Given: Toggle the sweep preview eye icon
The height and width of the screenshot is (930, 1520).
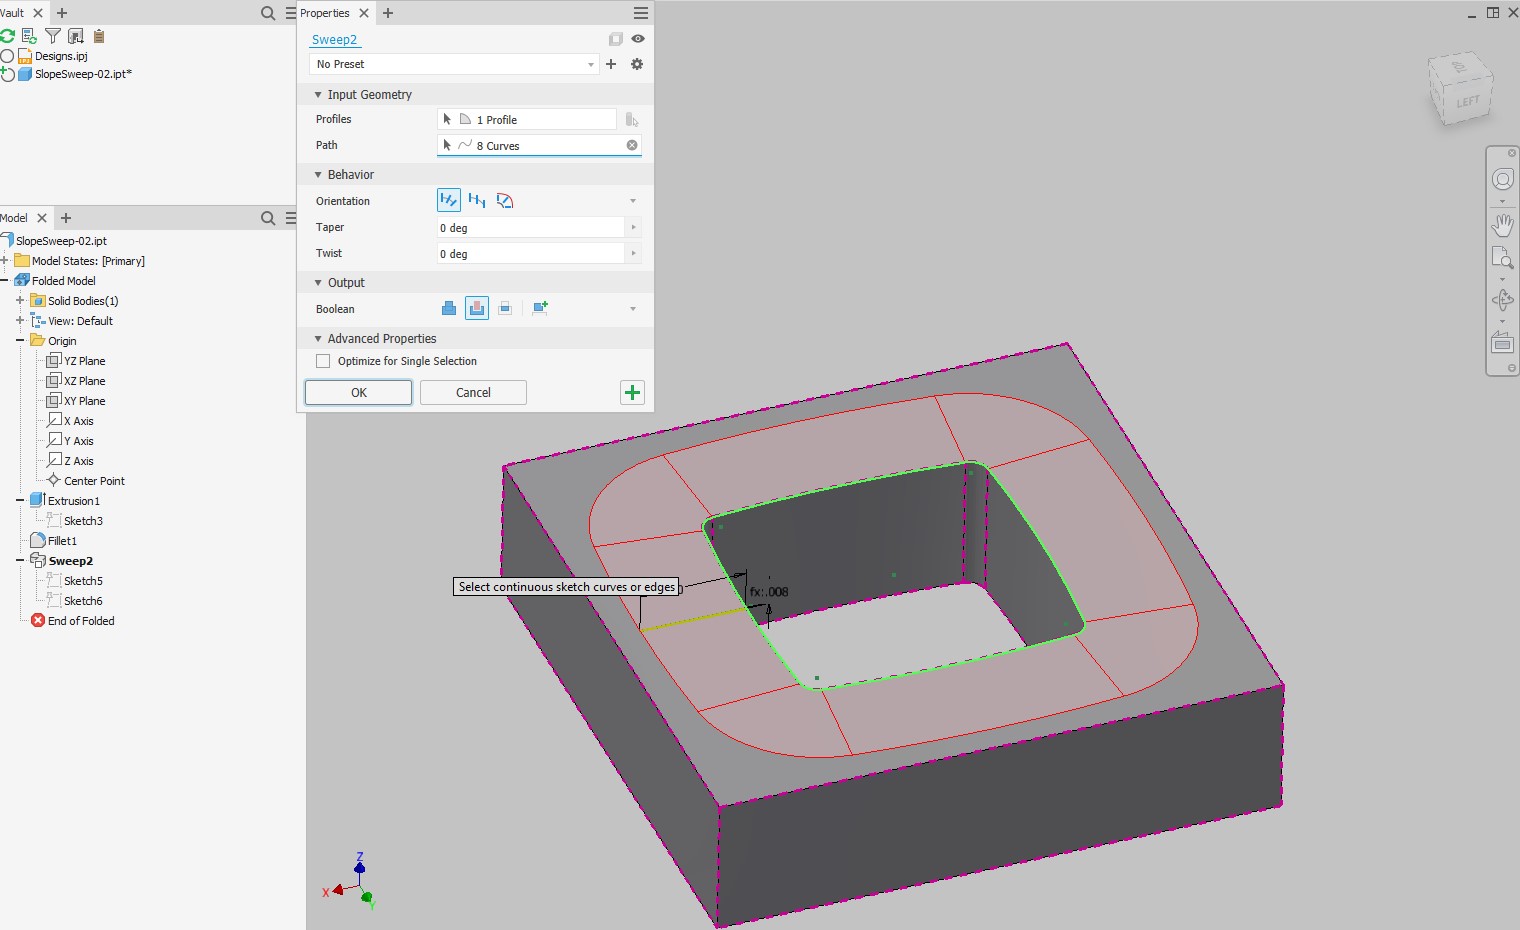Looking at the screenshot, I should point(638,39).
